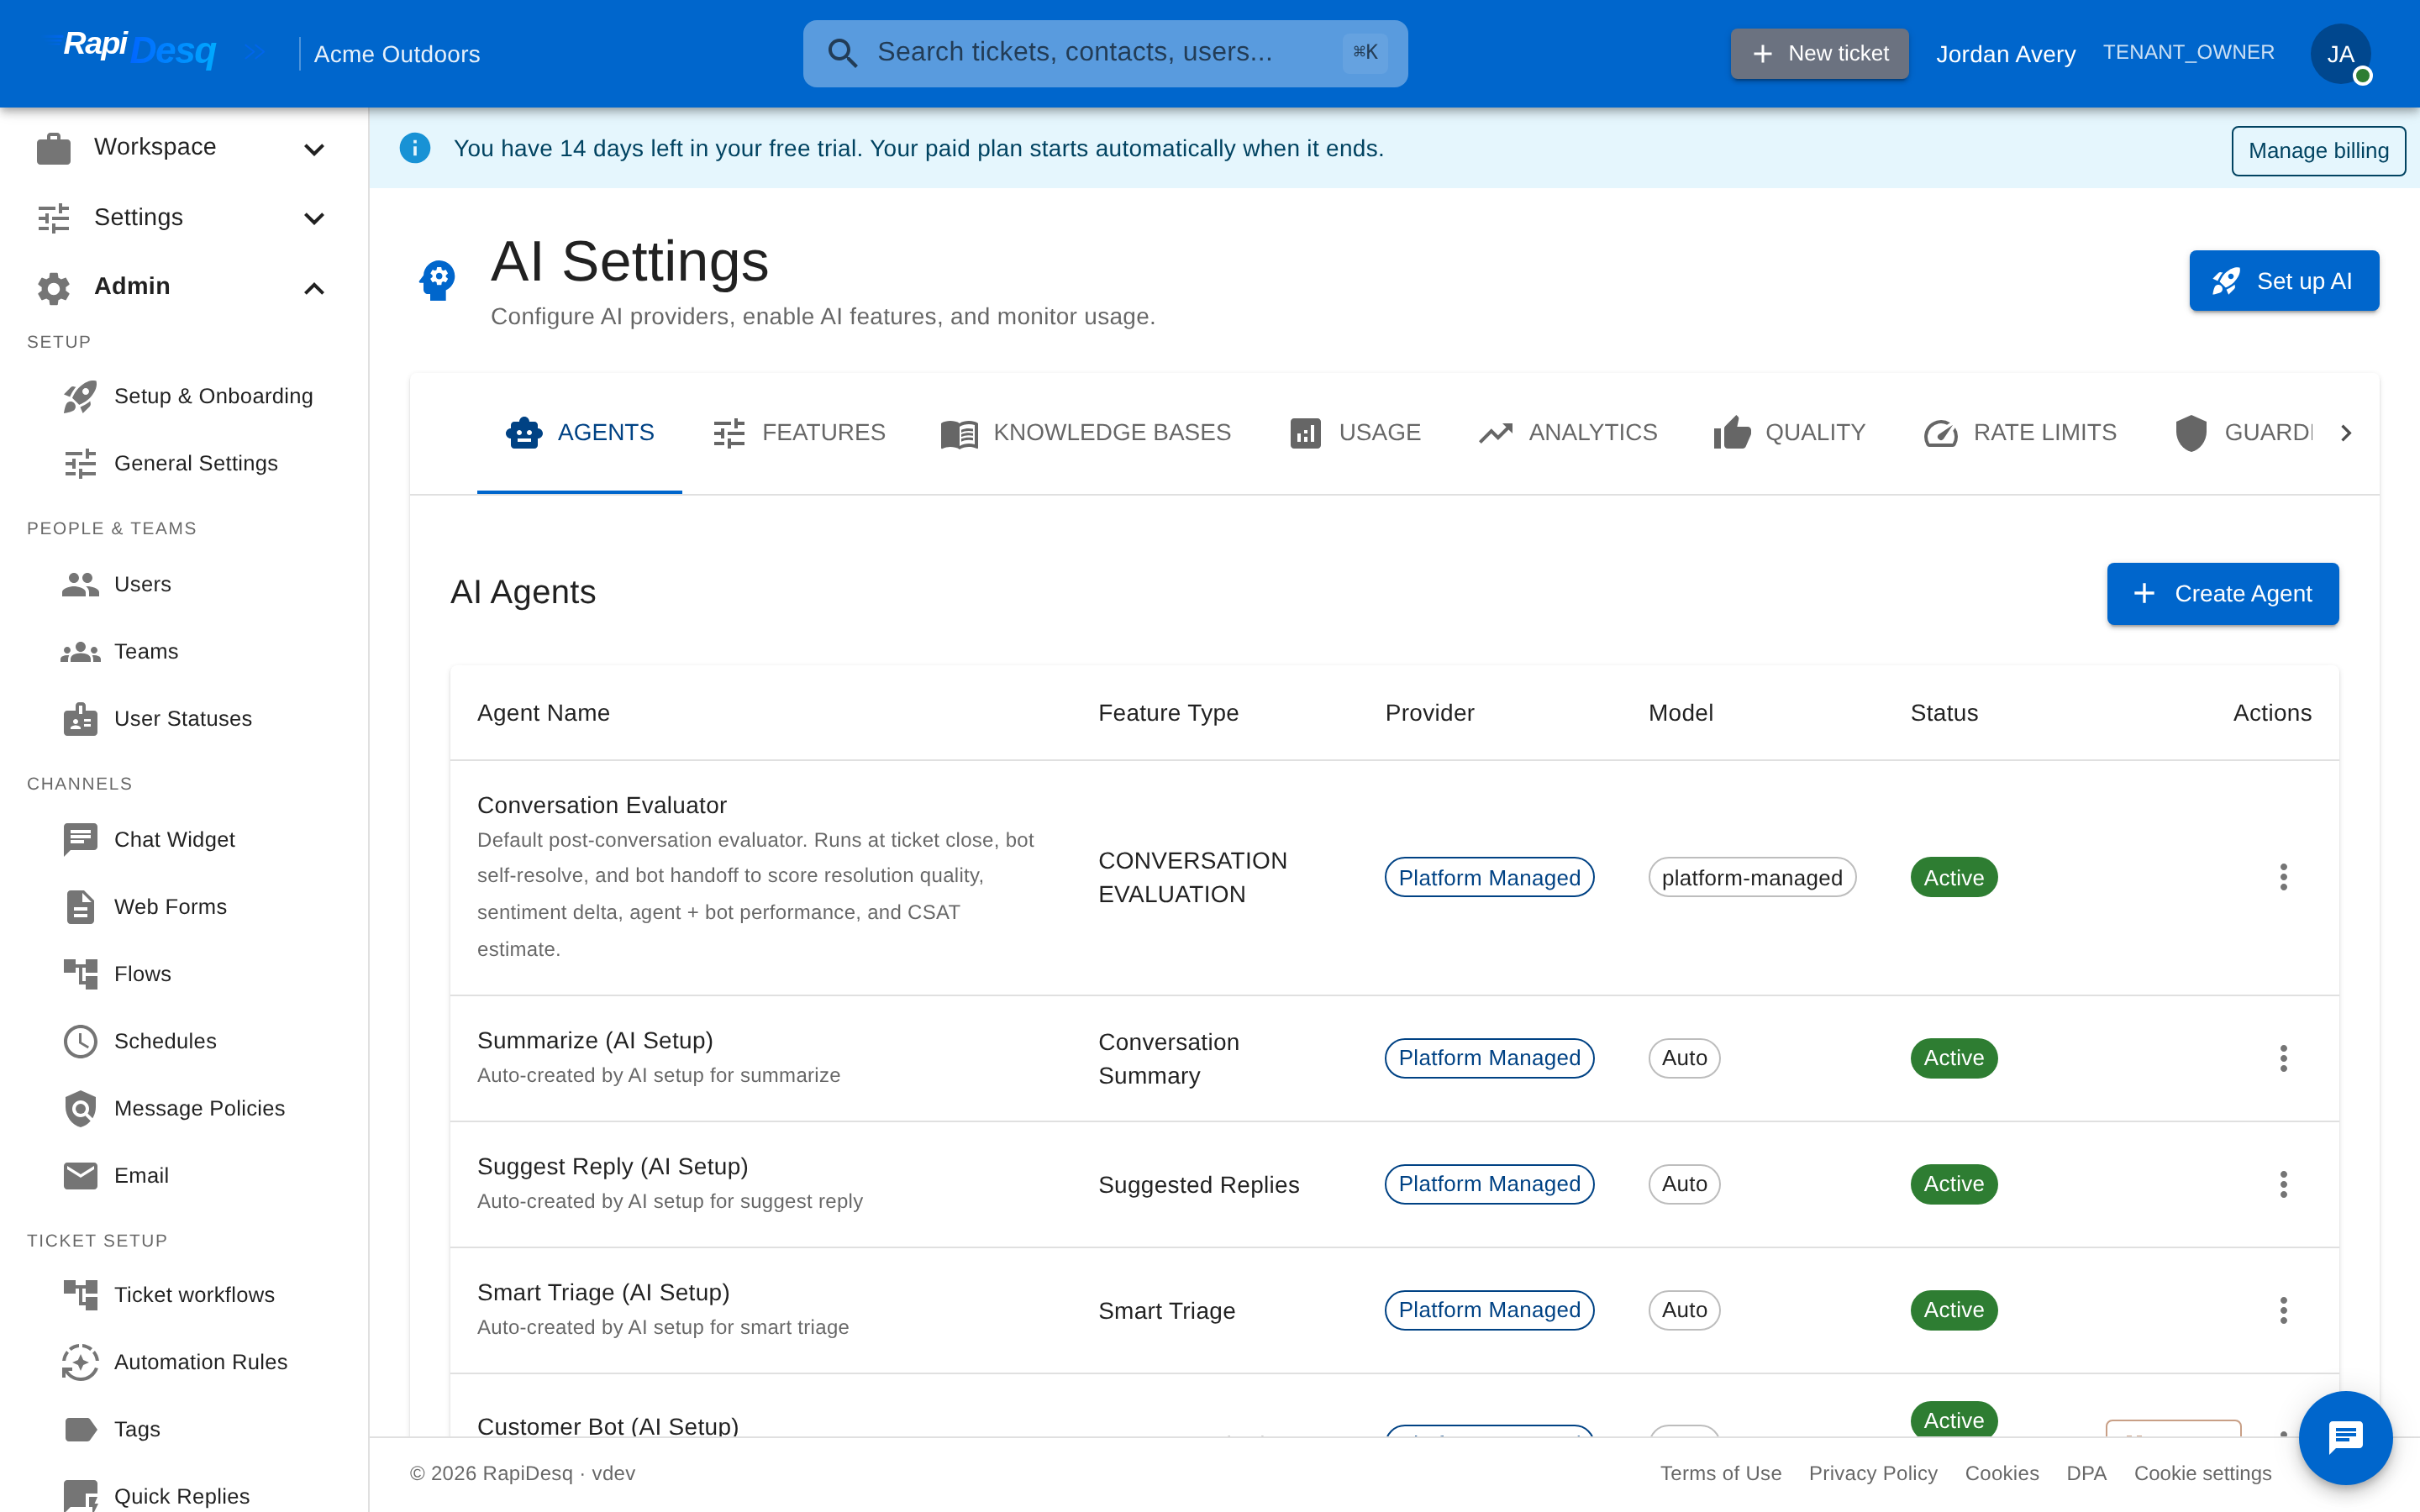
Task: Click the Users people icon in sidebar
Action: (x=80, y=584)
